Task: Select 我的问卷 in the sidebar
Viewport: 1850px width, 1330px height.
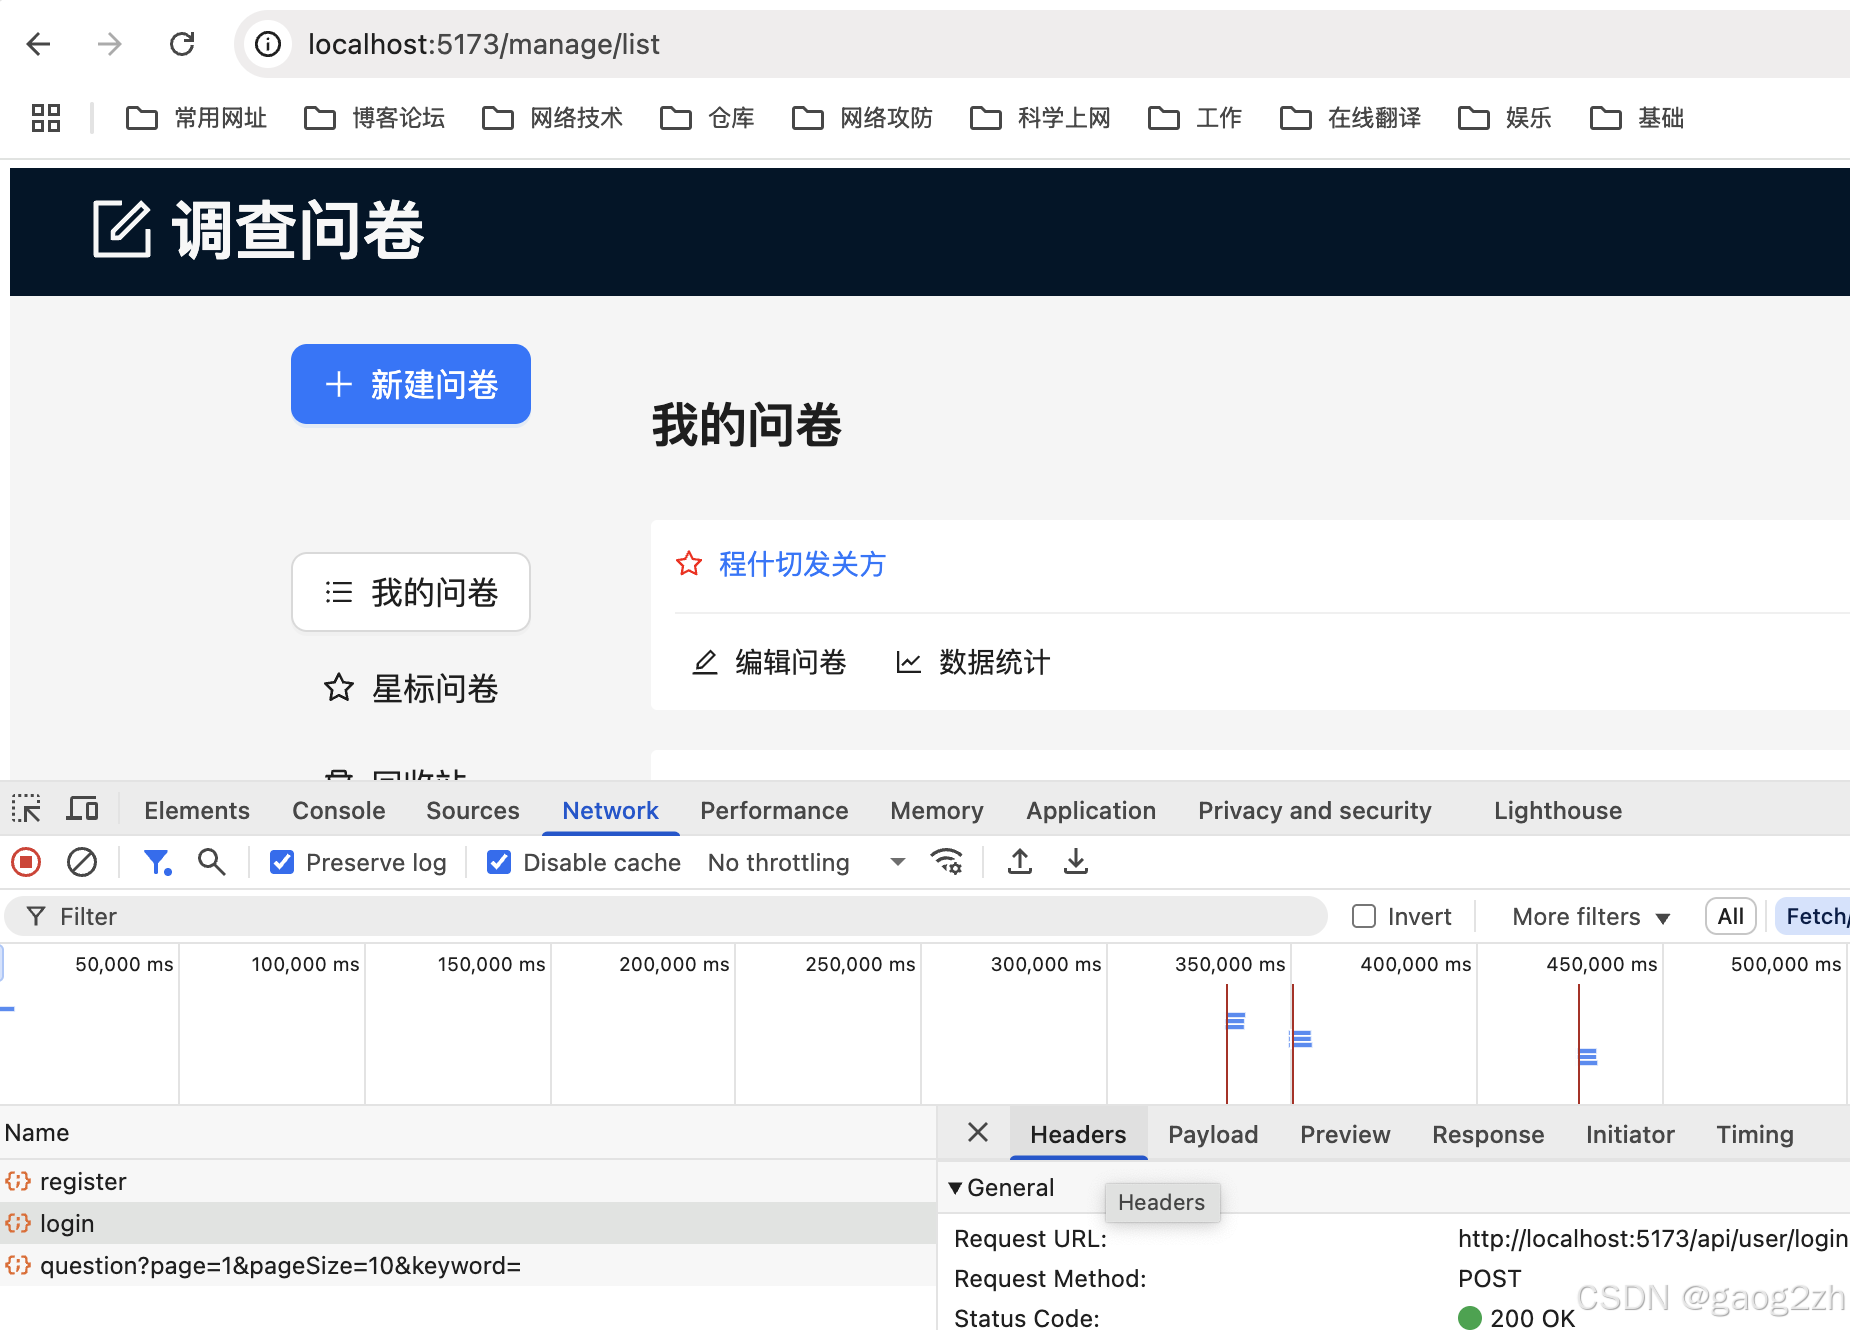Action: point(411,592)
